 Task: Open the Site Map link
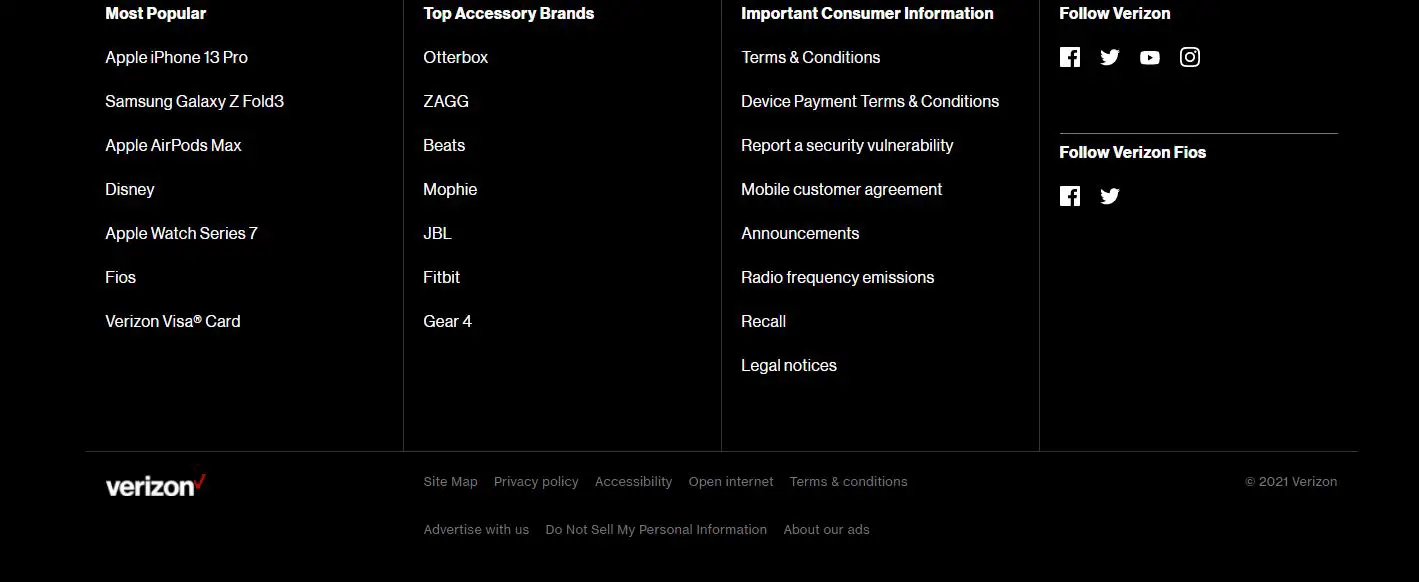(450, 482)
